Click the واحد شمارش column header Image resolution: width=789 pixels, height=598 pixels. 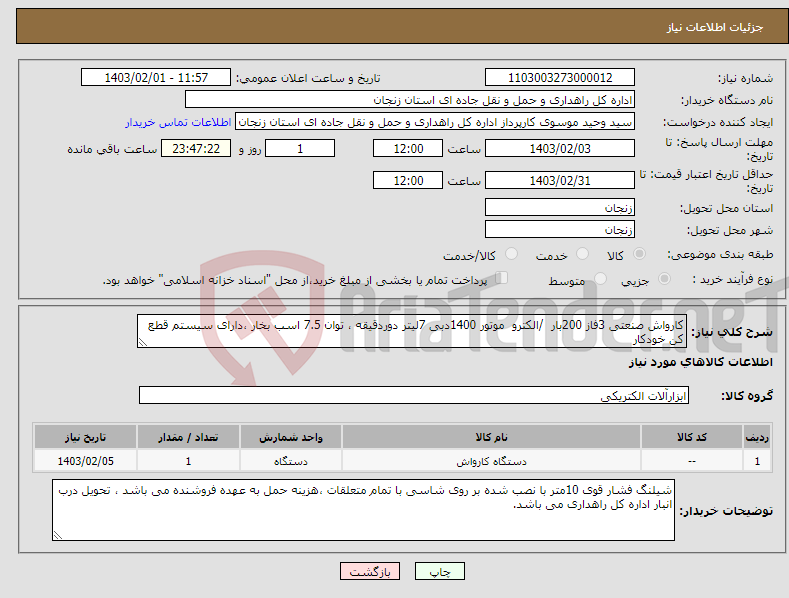tap(291, 437)
